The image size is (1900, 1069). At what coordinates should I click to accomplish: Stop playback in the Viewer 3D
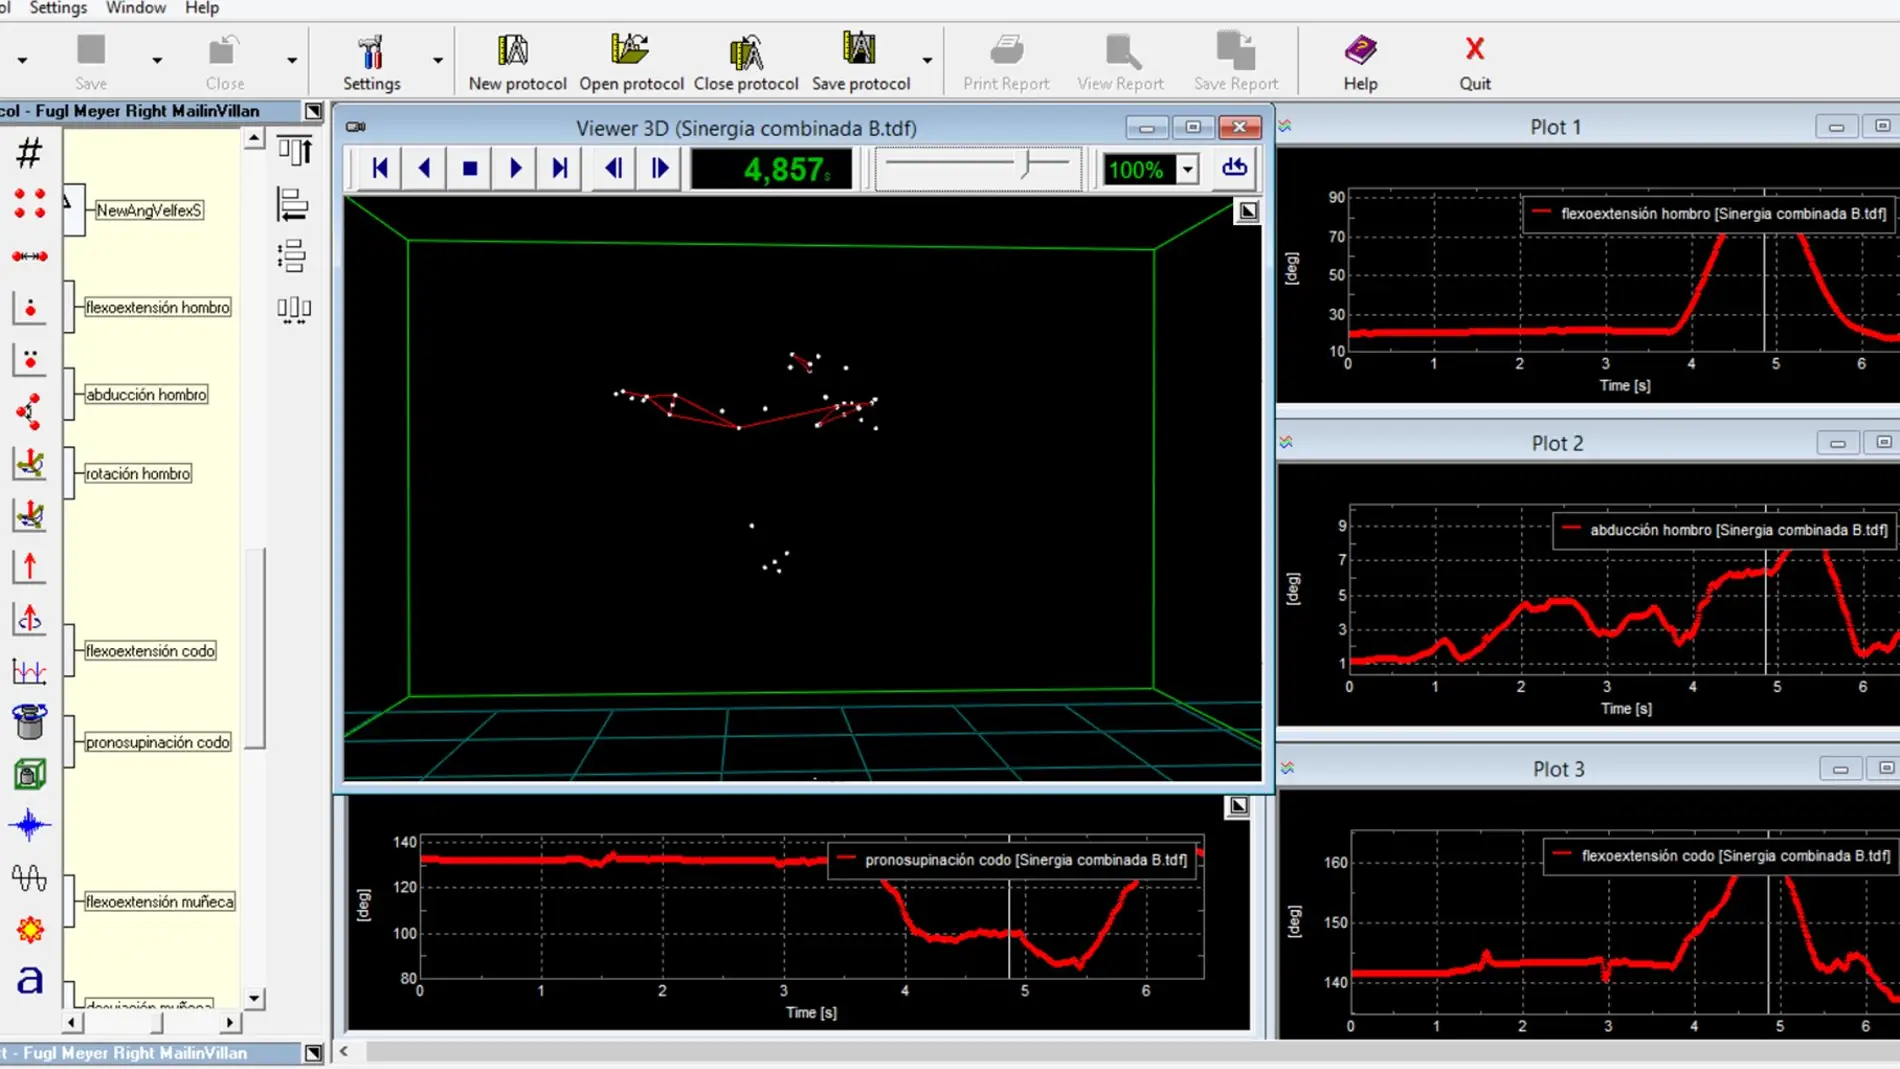[470, 168]
